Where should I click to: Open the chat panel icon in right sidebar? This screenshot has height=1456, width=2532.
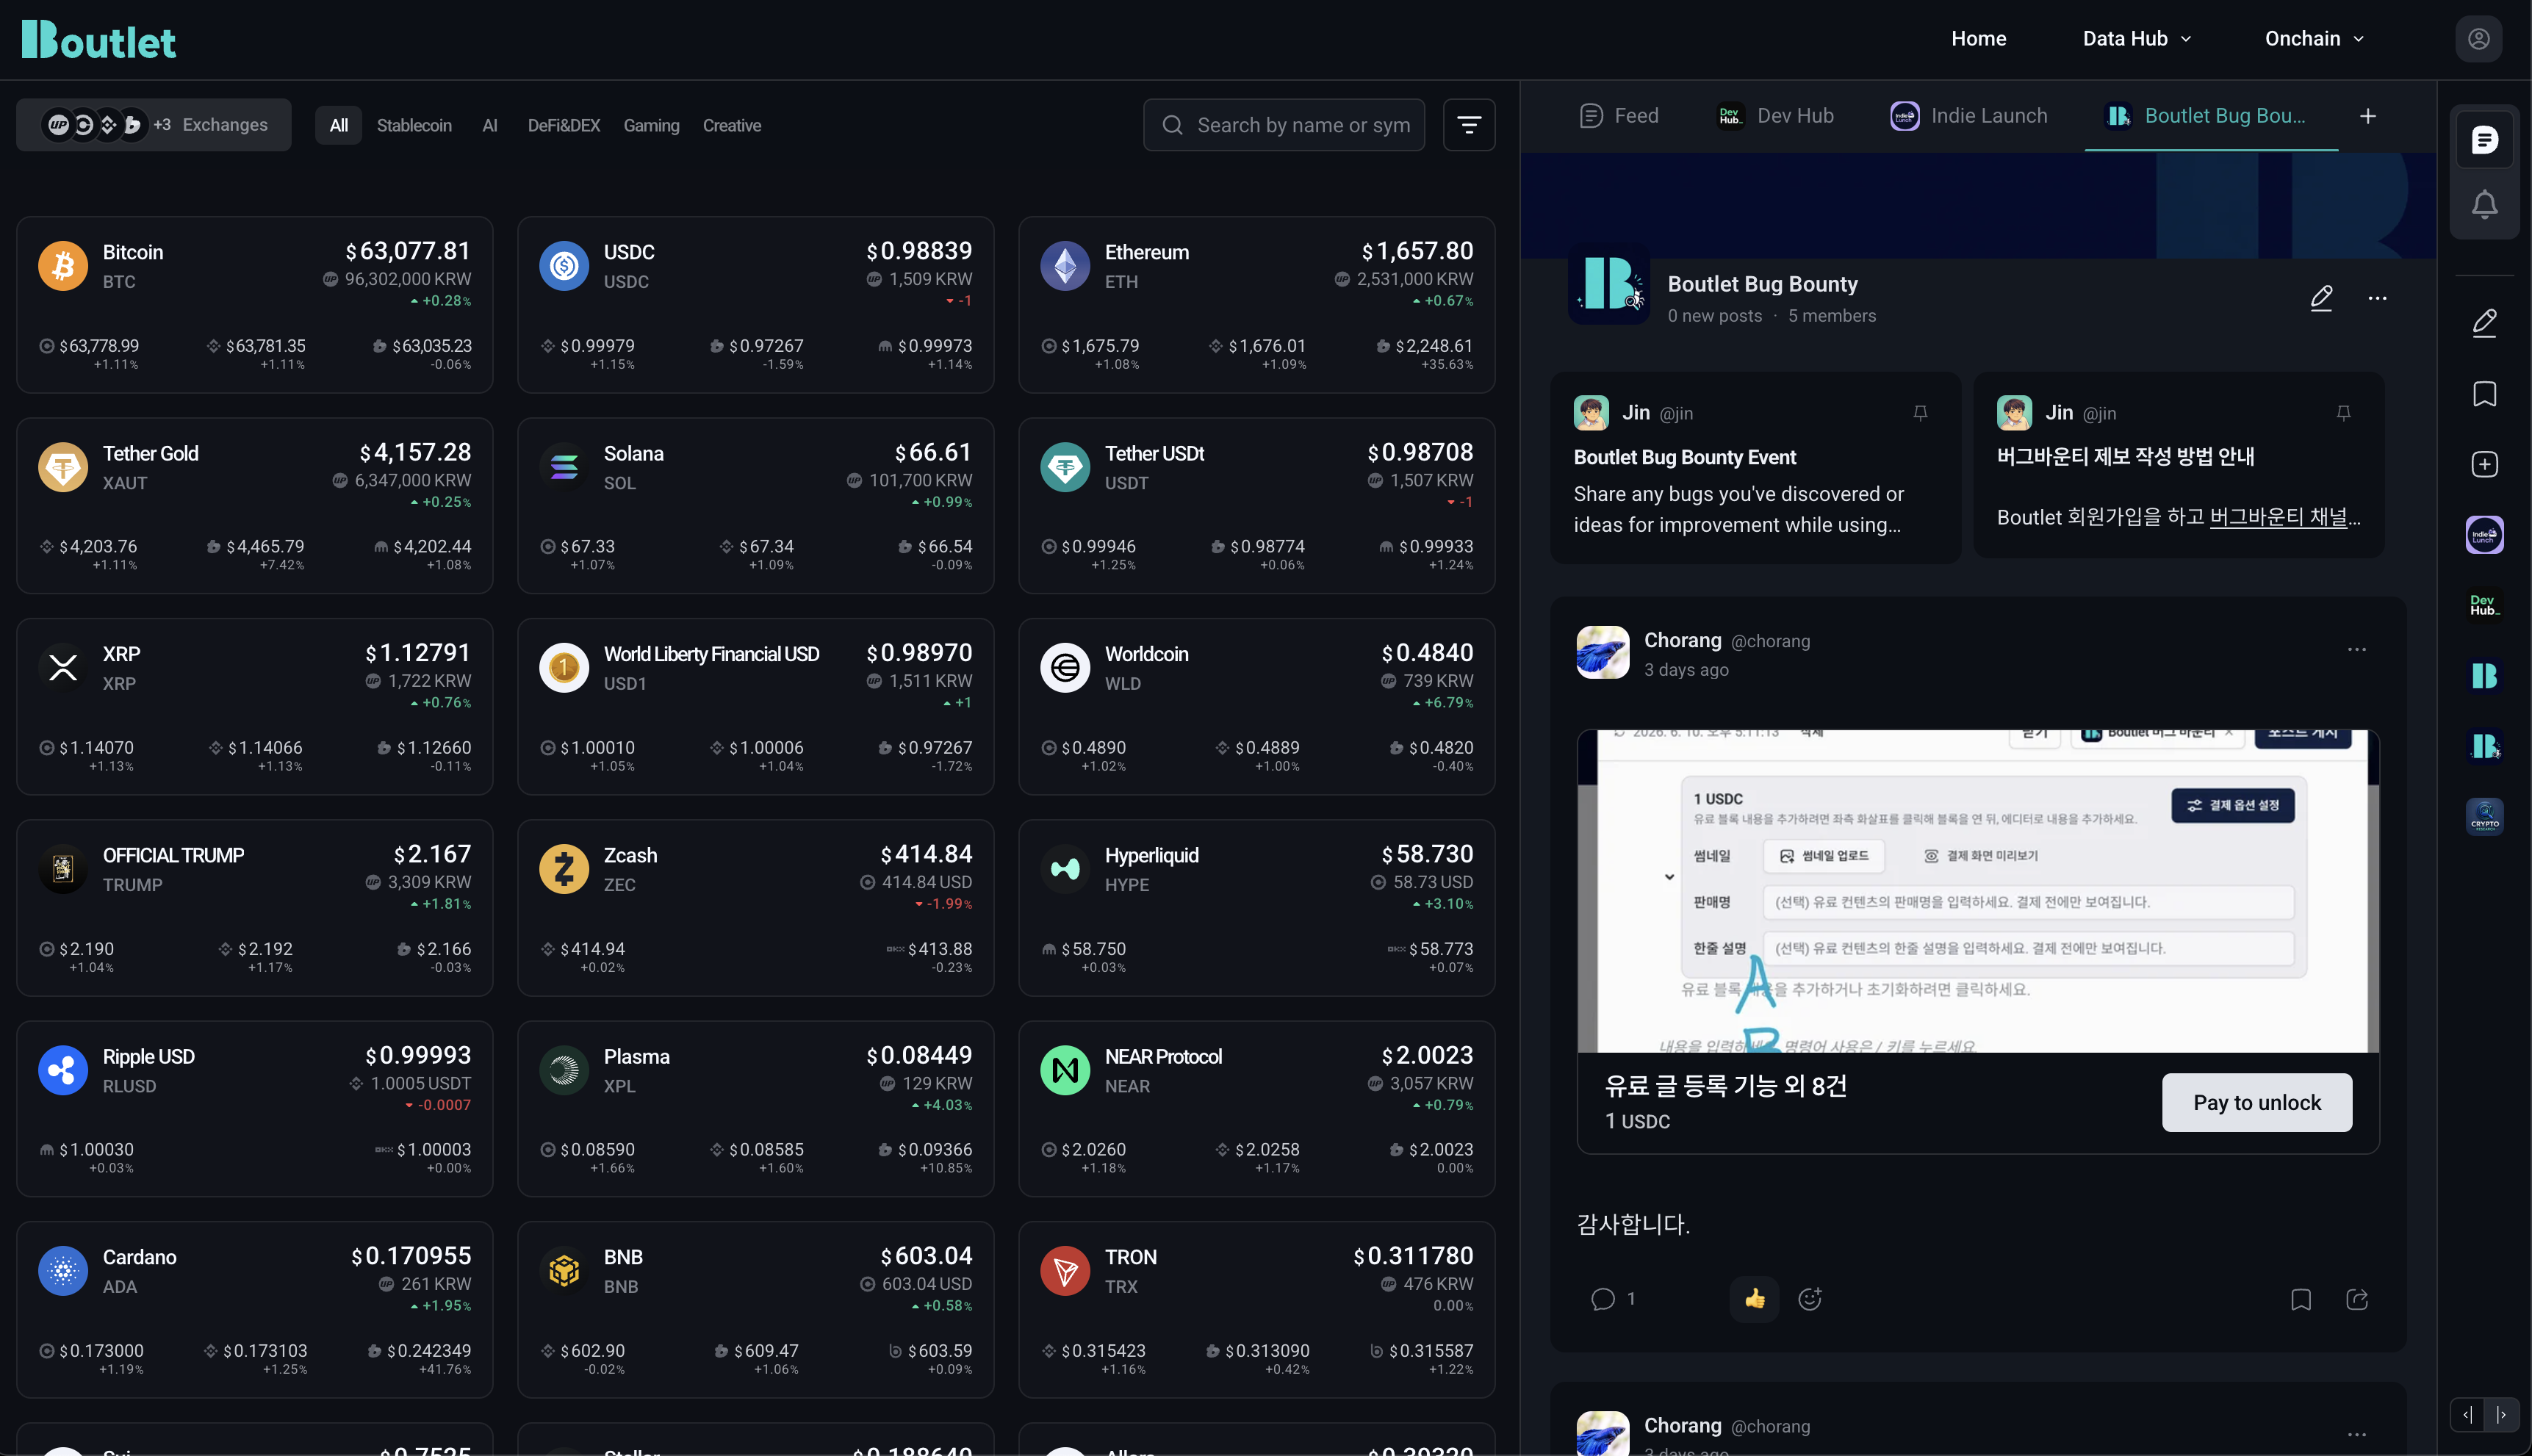click(2484, 140)
